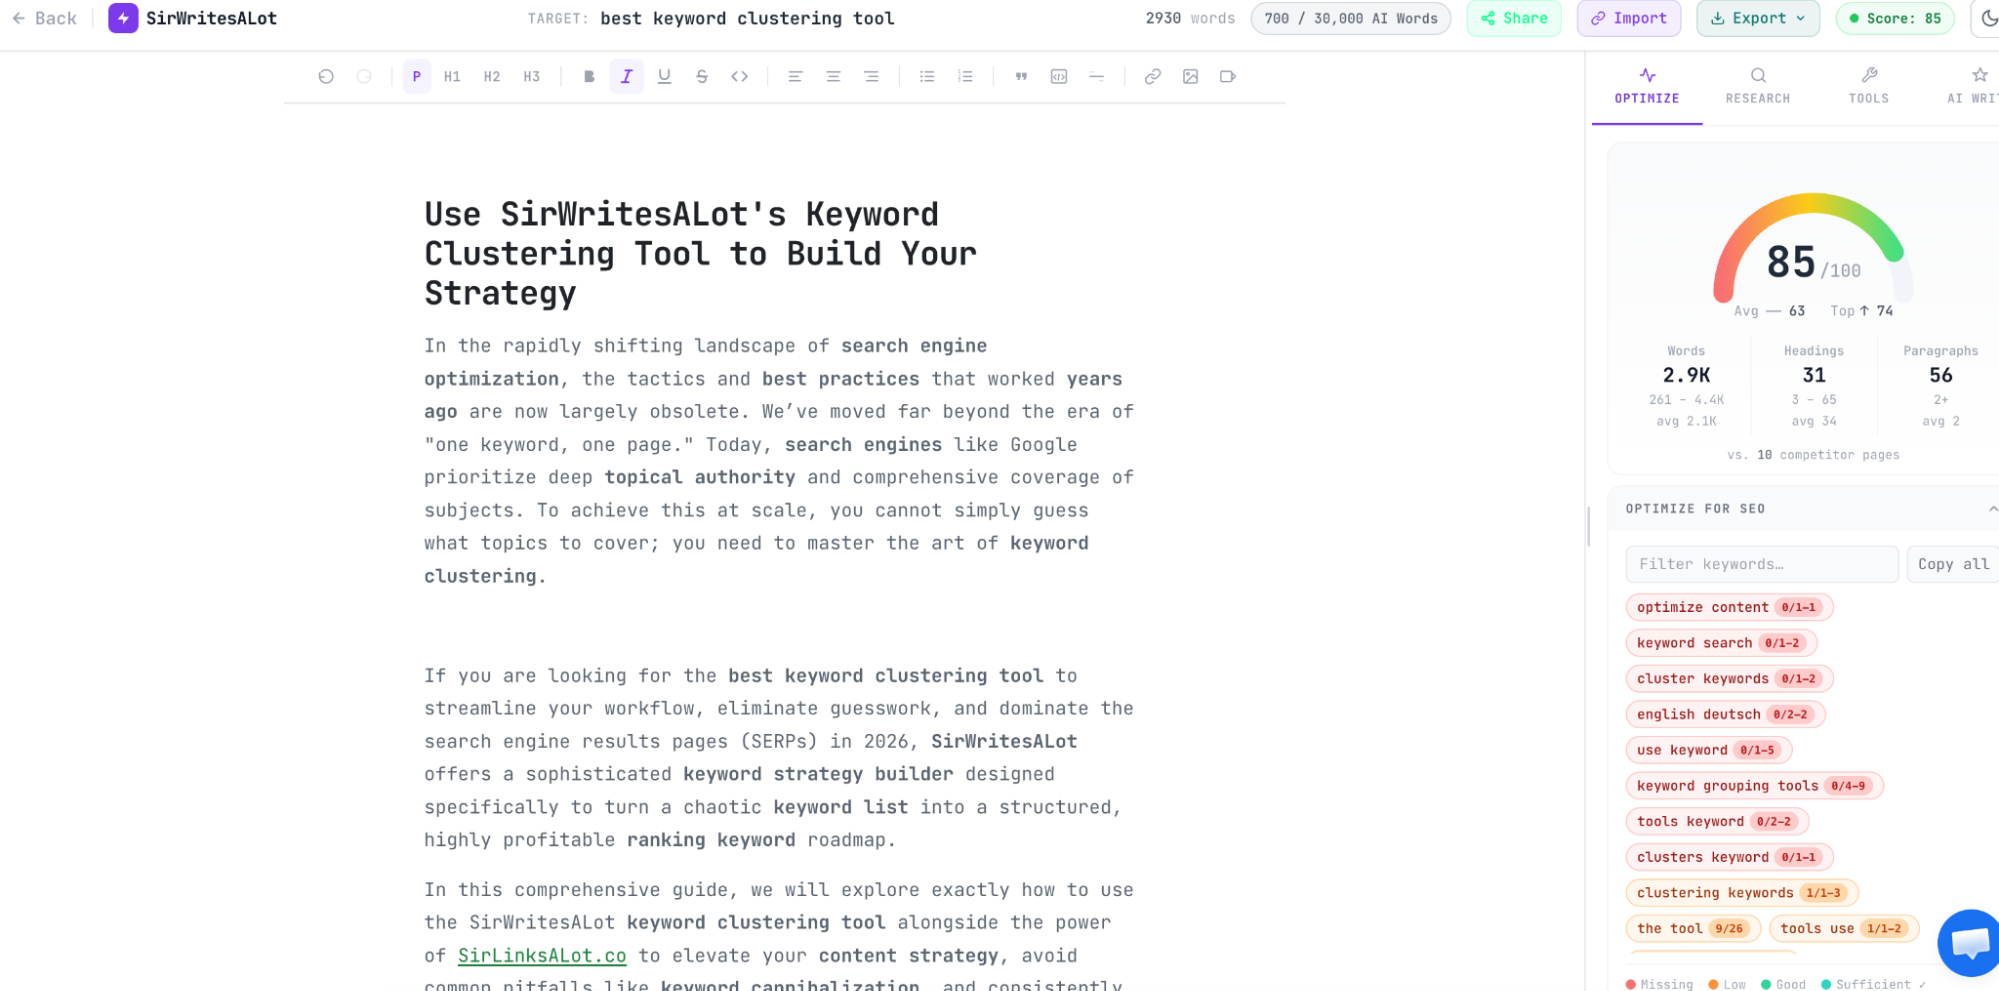Image resolution: width=1999 pixels, height=991 pixels.
Task: Click the Copy all button
Action: coord(1953,564)
